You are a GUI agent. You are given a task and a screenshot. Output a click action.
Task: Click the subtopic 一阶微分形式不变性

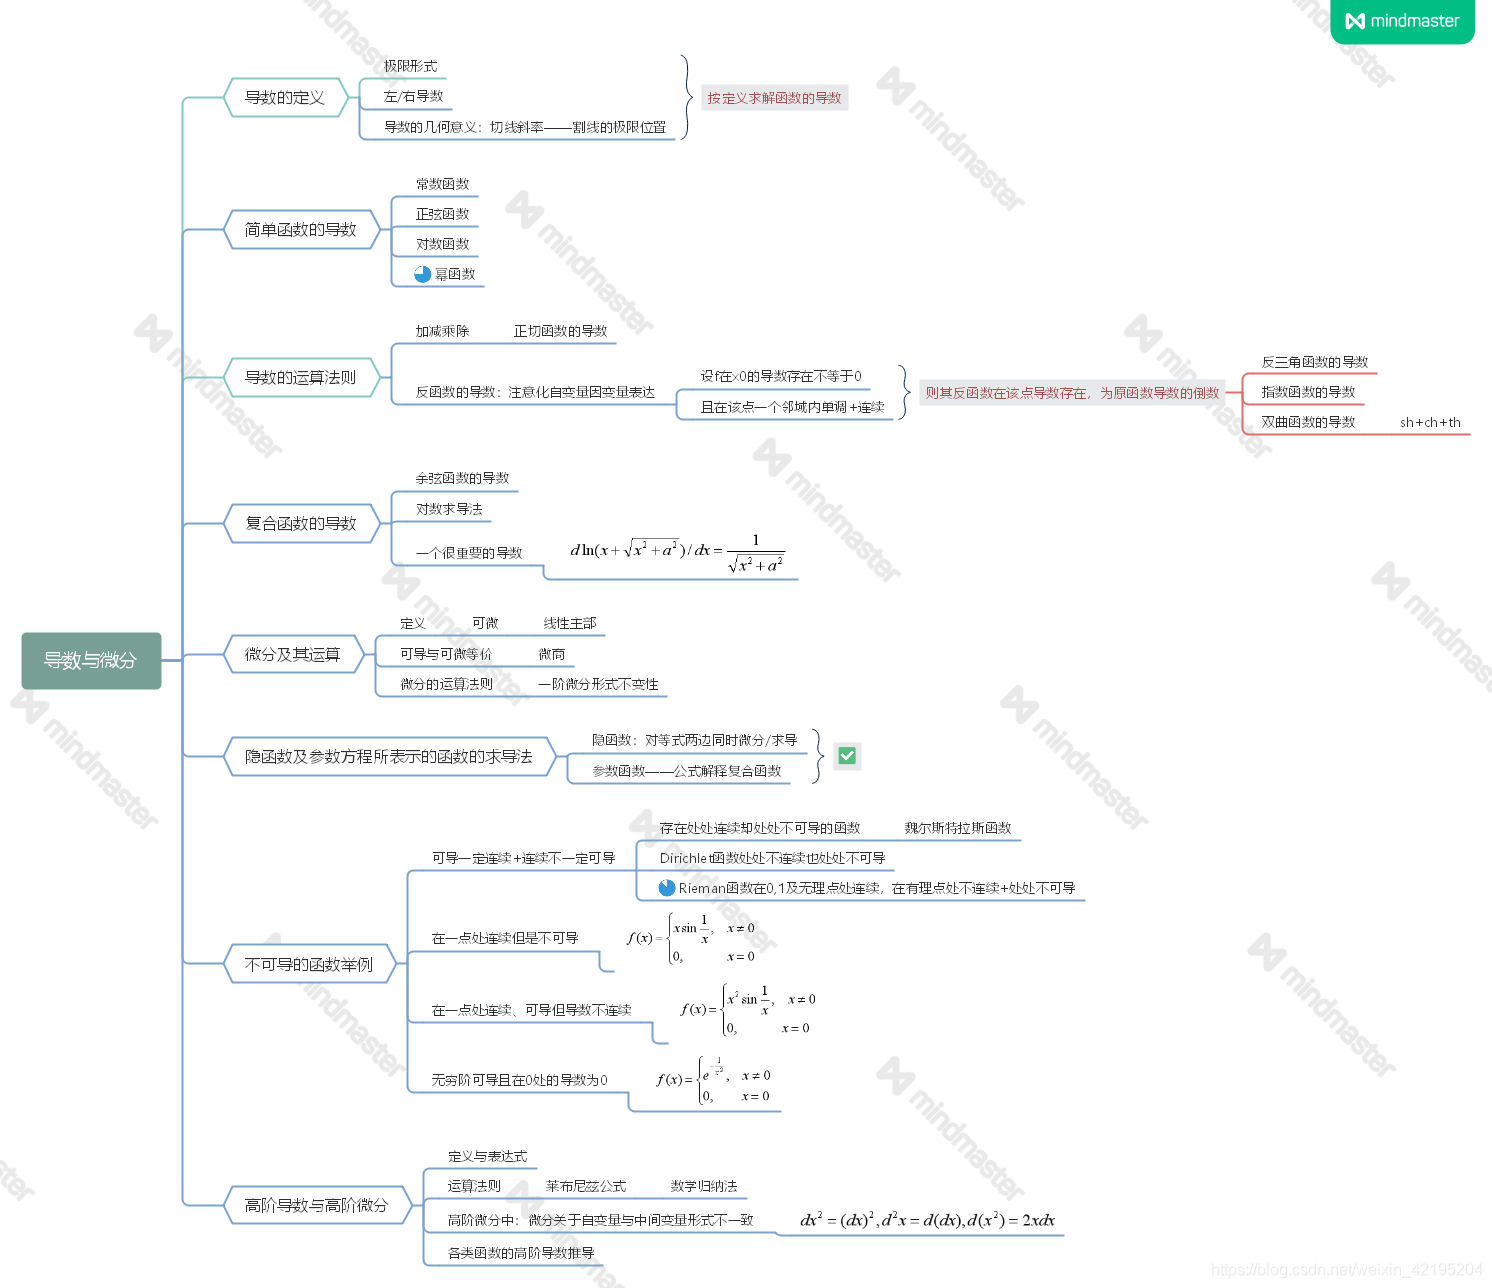click(599, 684)
